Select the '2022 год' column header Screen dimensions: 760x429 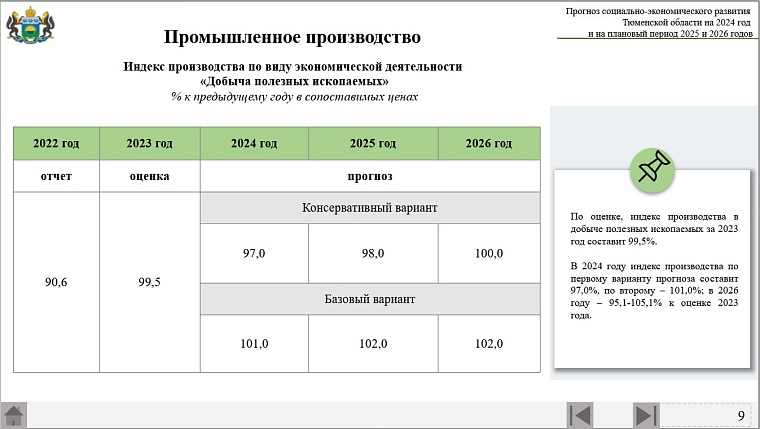click(x=56, y=143)
